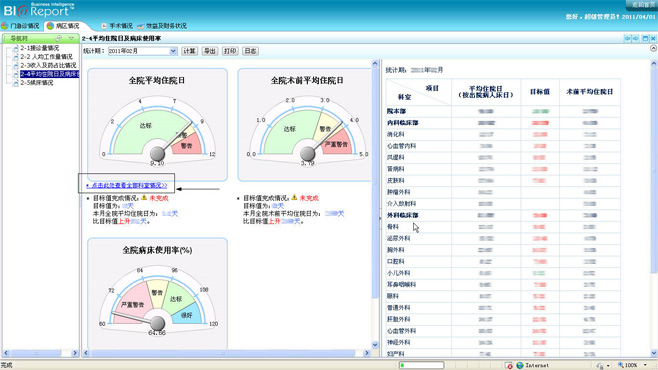Screen dimensions: 658x370
Task: Click the popup blocker status icon
Action: (509, 365)
